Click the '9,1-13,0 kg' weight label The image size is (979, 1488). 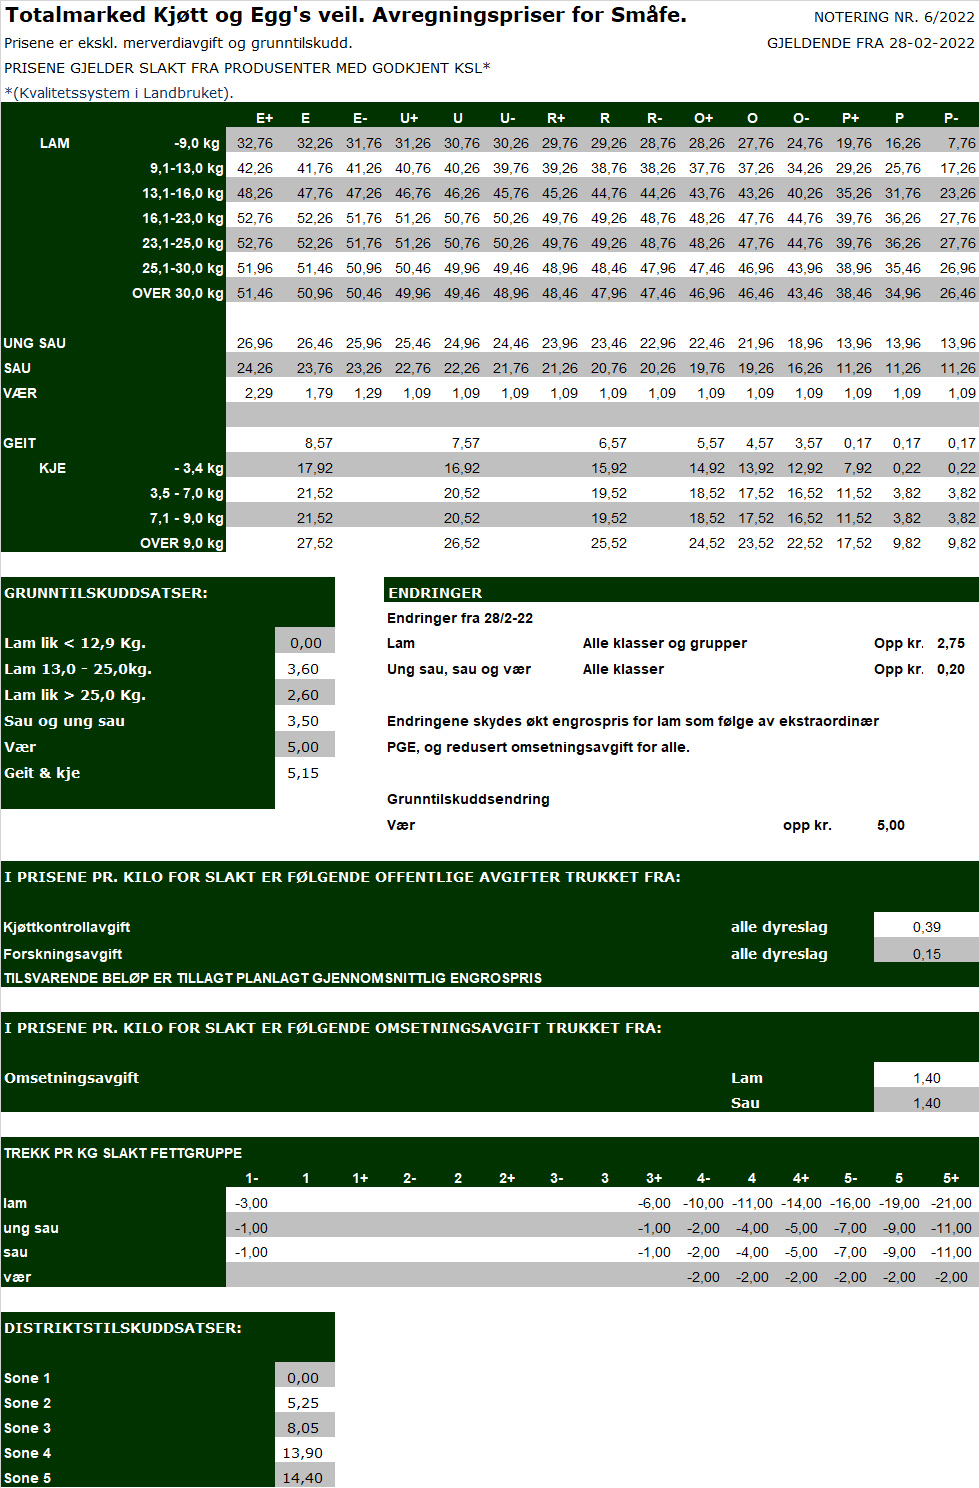coord(187,168)
